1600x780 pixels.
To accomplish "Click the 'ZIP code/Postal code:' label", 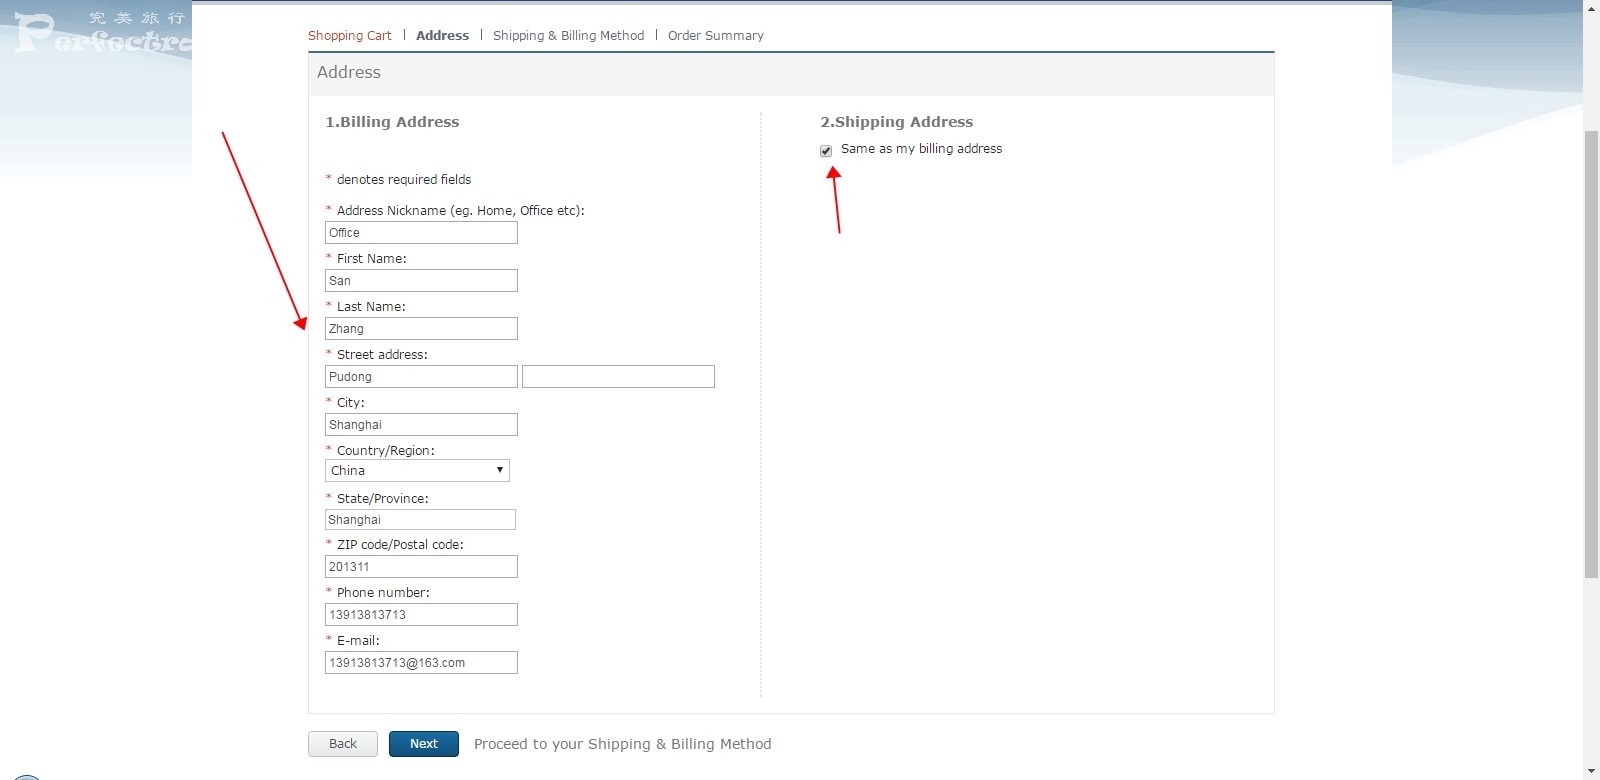I will pyautogui.click(x=400, y=545).
